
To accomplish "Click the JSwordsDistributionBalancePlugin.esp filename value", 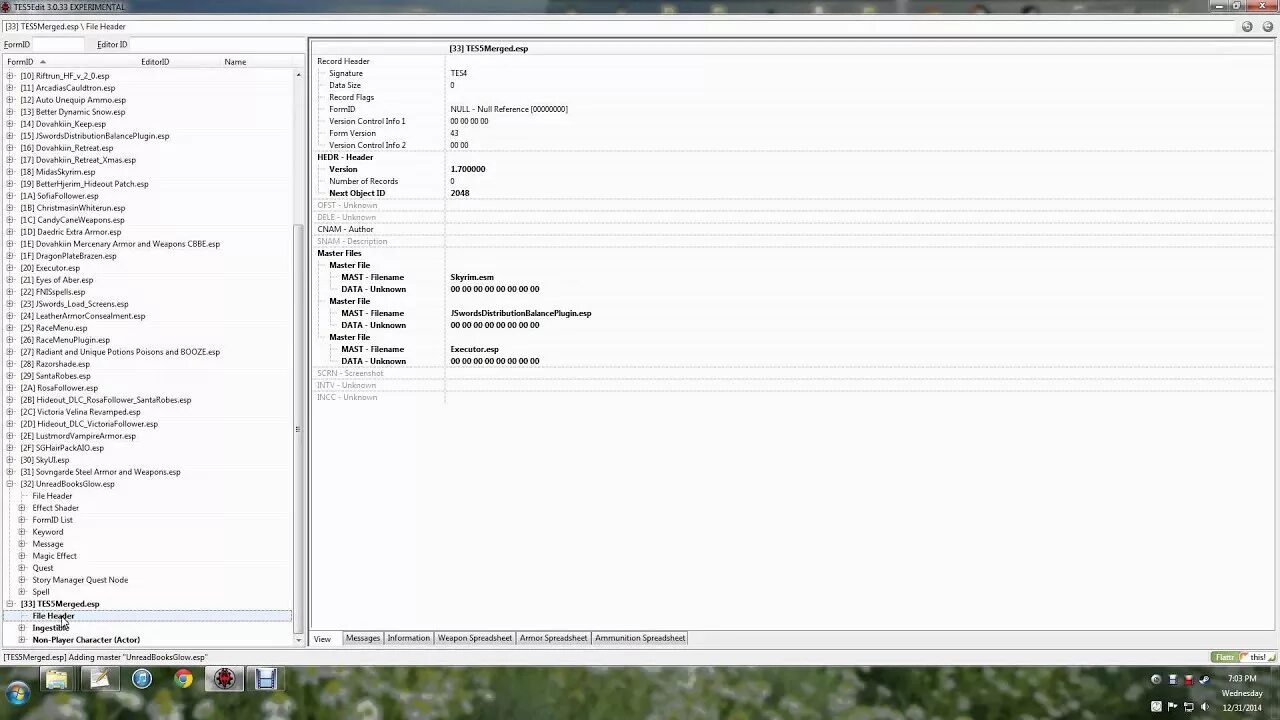I will point(521,313).
